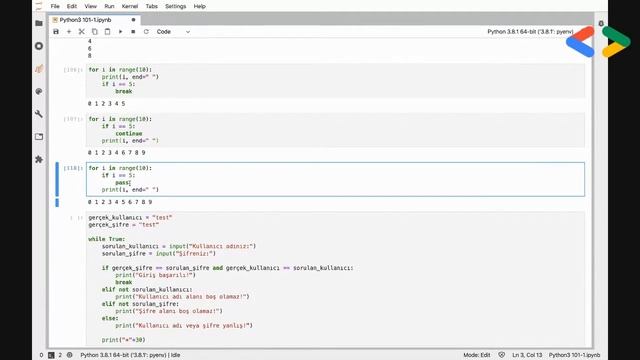Copy the selected cell using the copy icon

pos(94,31)
